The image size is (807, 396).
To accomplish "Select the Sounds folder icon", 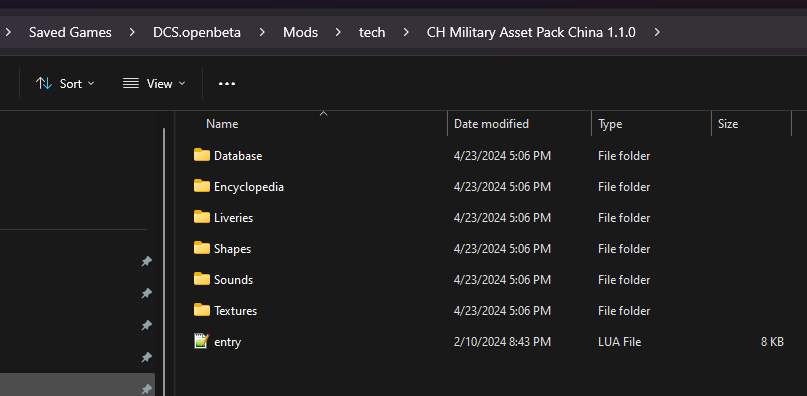I will tap(202, 279).
